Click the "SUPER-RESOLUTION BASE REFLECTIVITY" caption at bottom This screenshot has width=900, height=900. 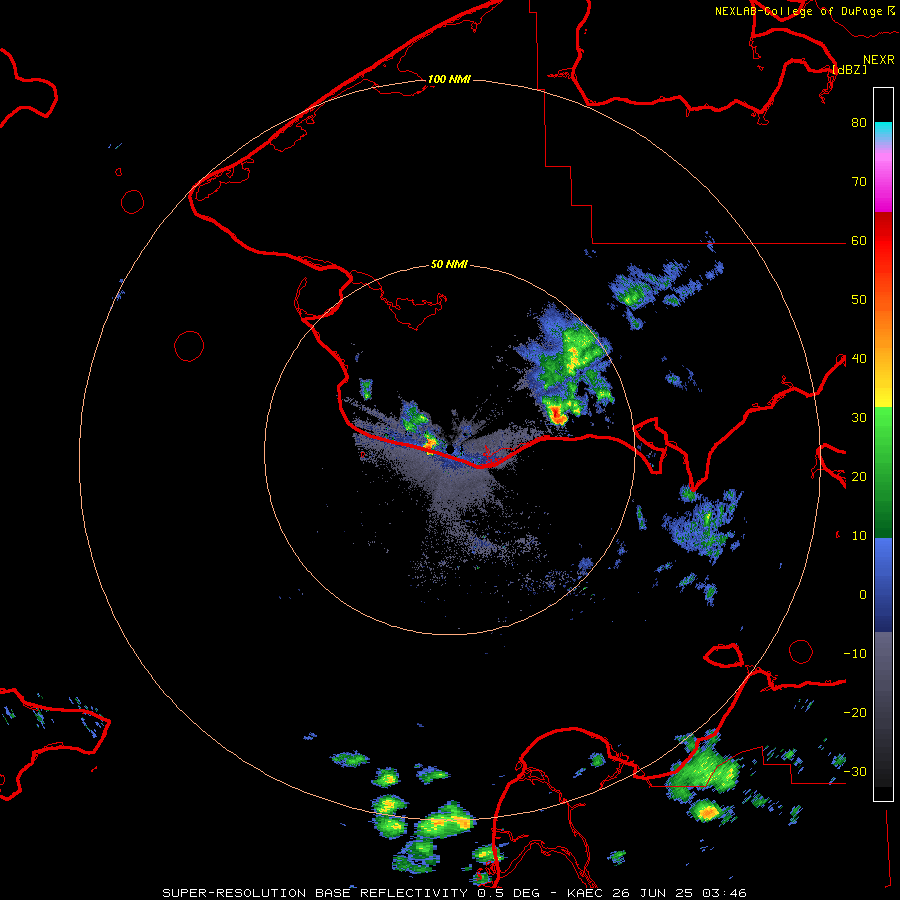pyautogui.click(x=315, y=893)
